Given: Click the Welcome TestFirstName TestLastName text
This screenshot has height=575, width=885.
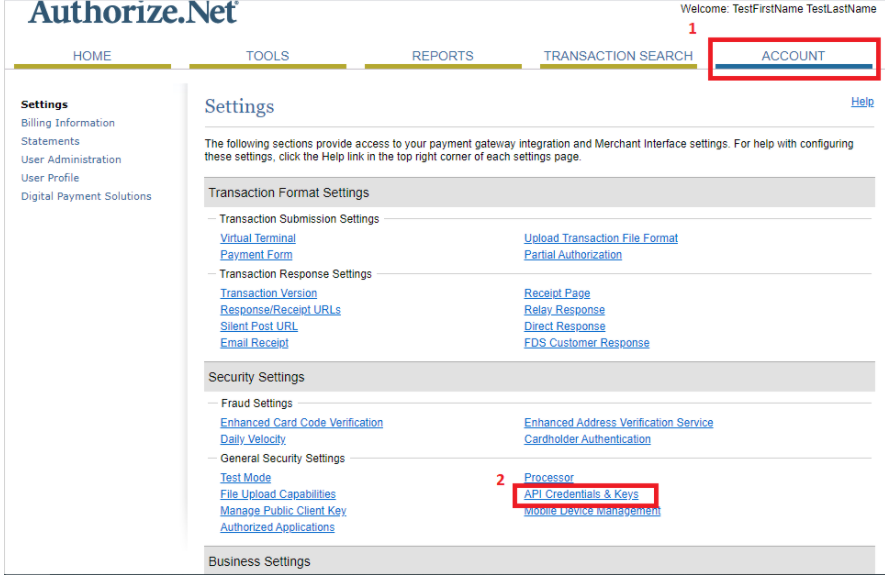Looking at the screenshot, I should pyautogui.click(x=778, y=8).
